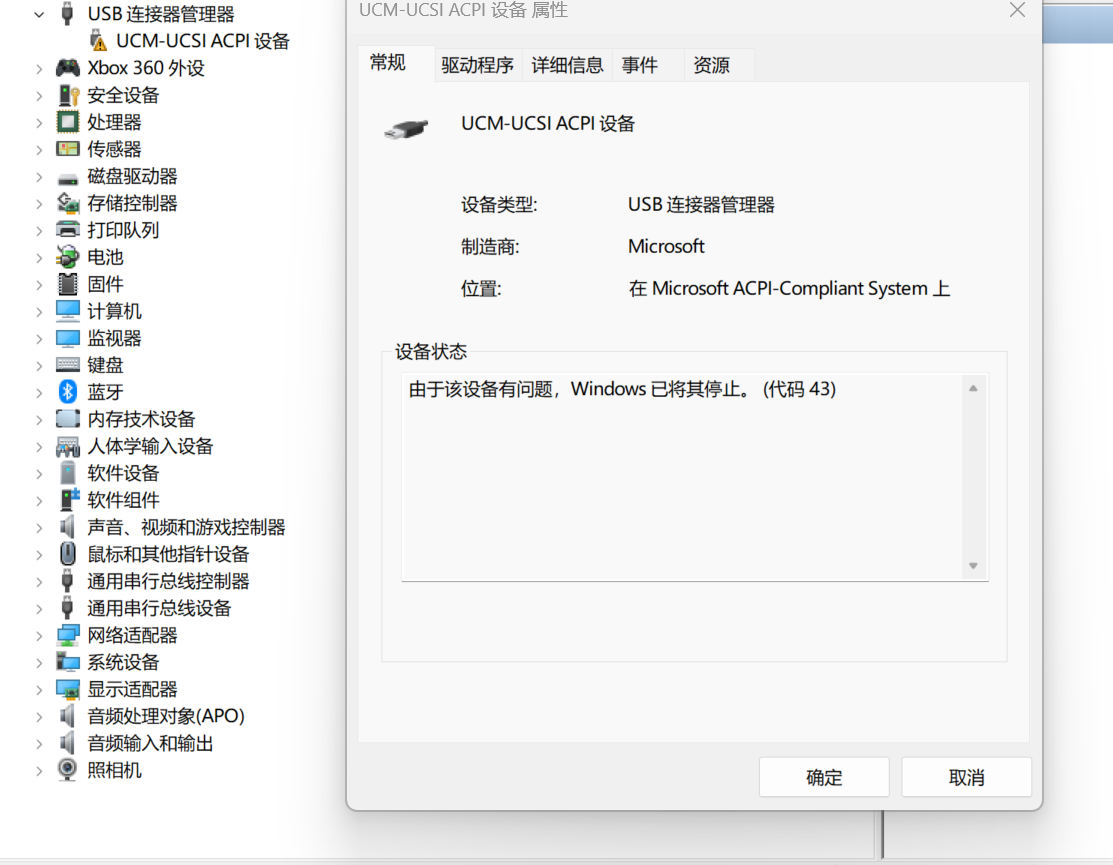Open the 详细信息 tab
This screenshot has width=1113, height=865.
[567, 65]
